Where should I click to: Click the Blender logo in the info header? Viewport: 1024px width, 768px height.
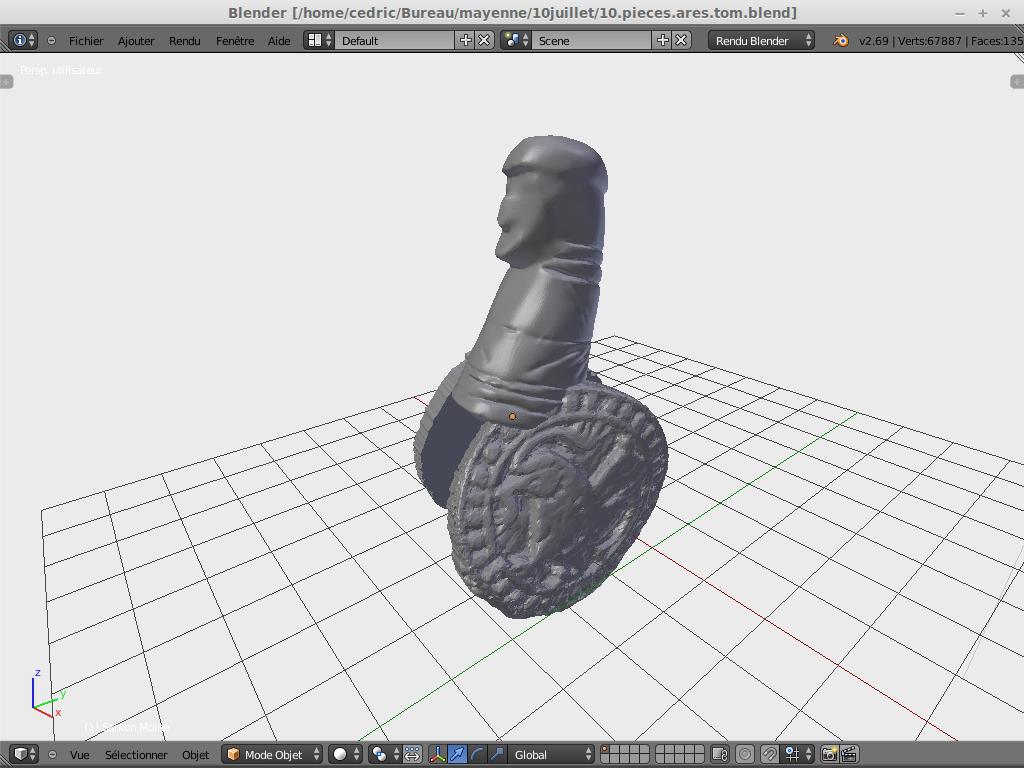(x=841, y=41)
